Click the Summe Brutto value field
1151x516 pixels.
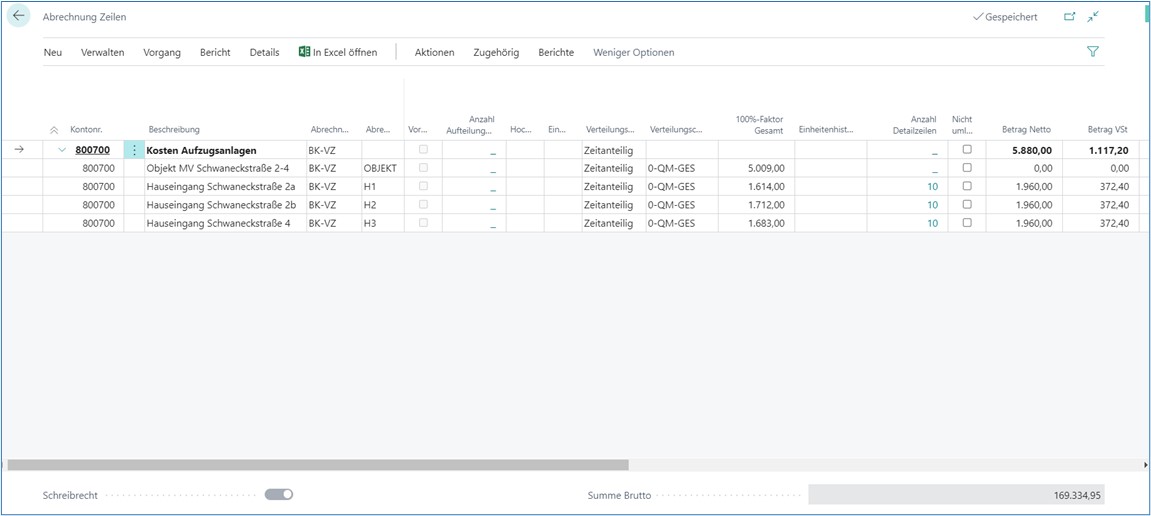tap(956, 494)
